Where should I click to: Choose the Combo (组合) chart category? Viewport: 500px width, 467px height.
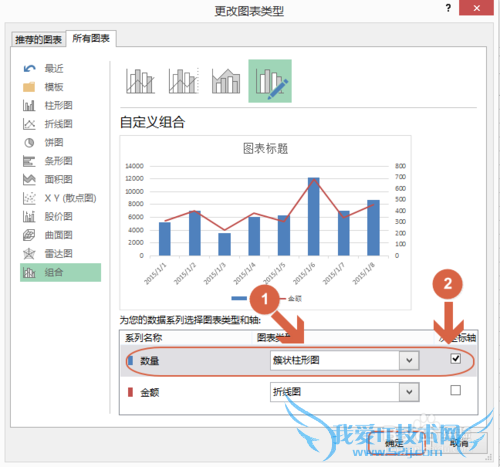(60, 272)
